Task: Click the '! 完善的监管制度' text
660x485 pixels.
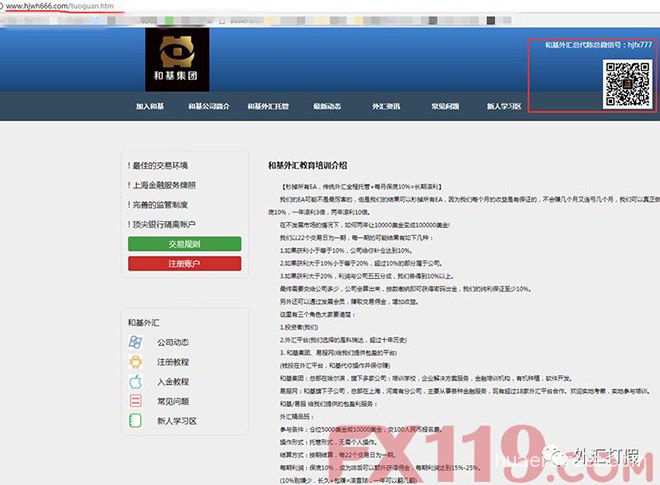Action: click(158, 205)
